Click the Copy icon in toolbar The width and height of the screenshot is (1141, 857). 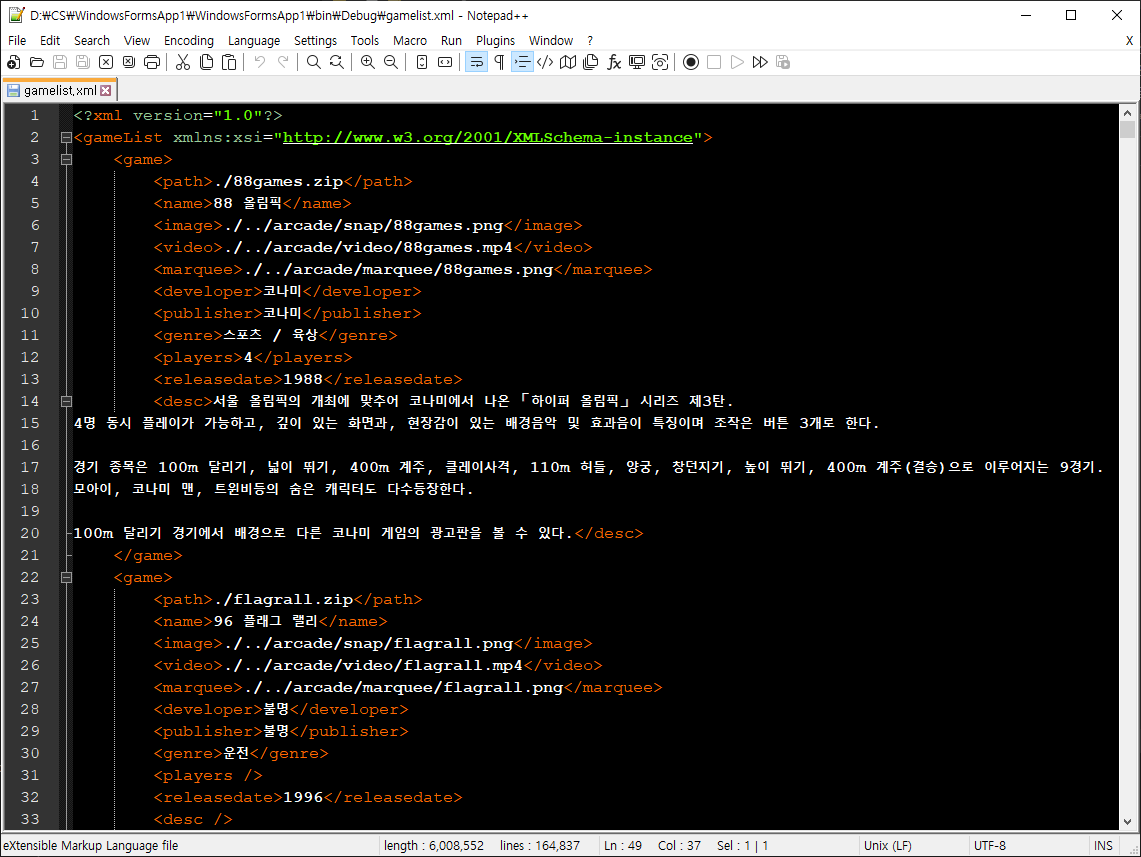pos(206,63)
